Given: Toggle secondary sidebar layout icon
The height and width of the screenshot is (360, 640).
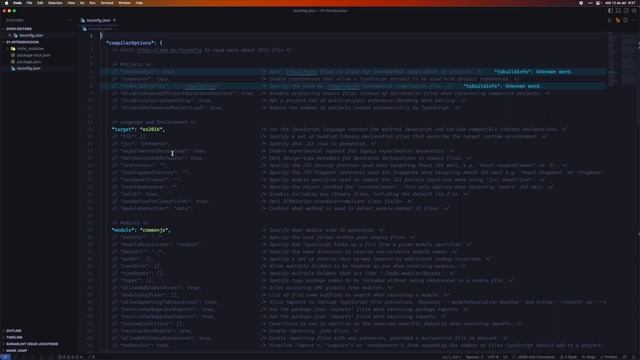Looking at the screenshot, I should pyautogui.click(x=626, y=11).
